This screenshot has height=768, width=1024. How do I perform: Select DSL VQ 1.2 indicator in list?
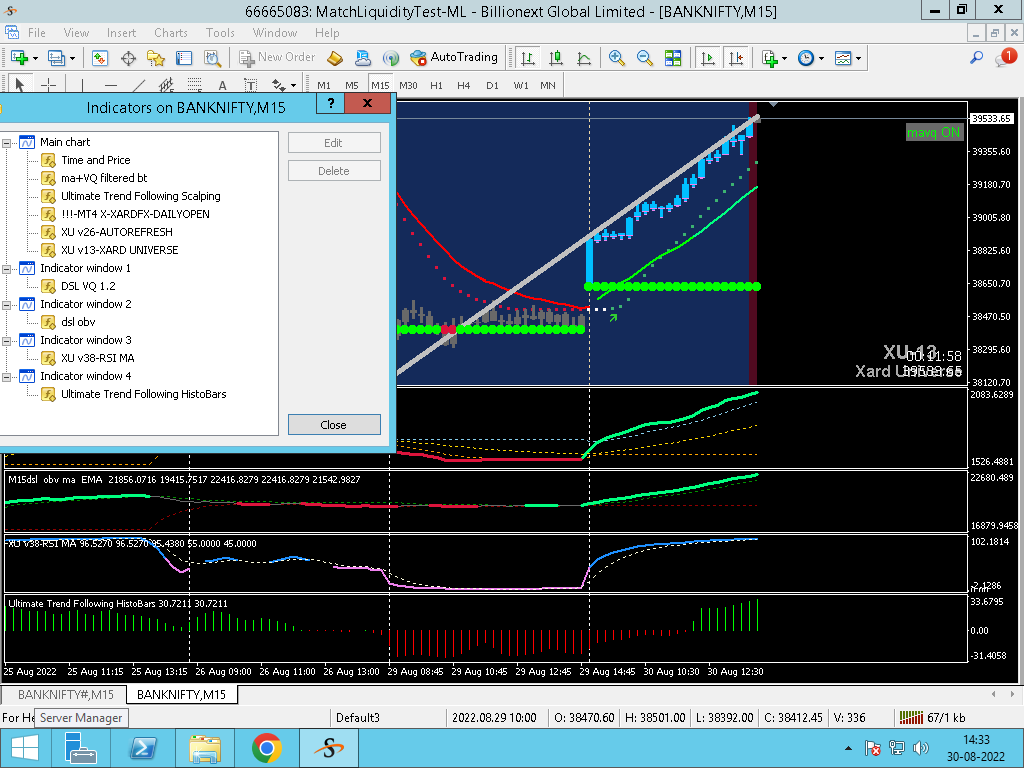pyautogui.click(x=87, y=286)
